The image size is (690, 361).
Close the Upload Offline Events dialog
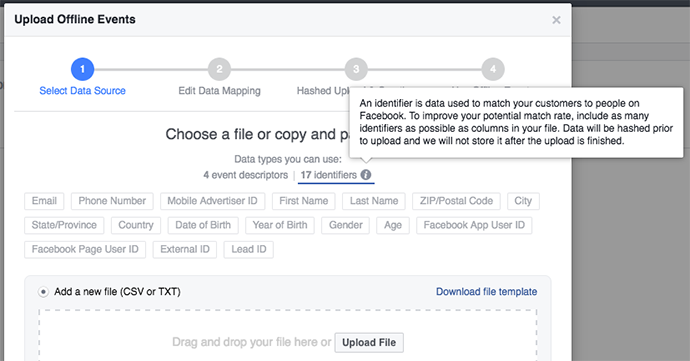click(556, 20)
